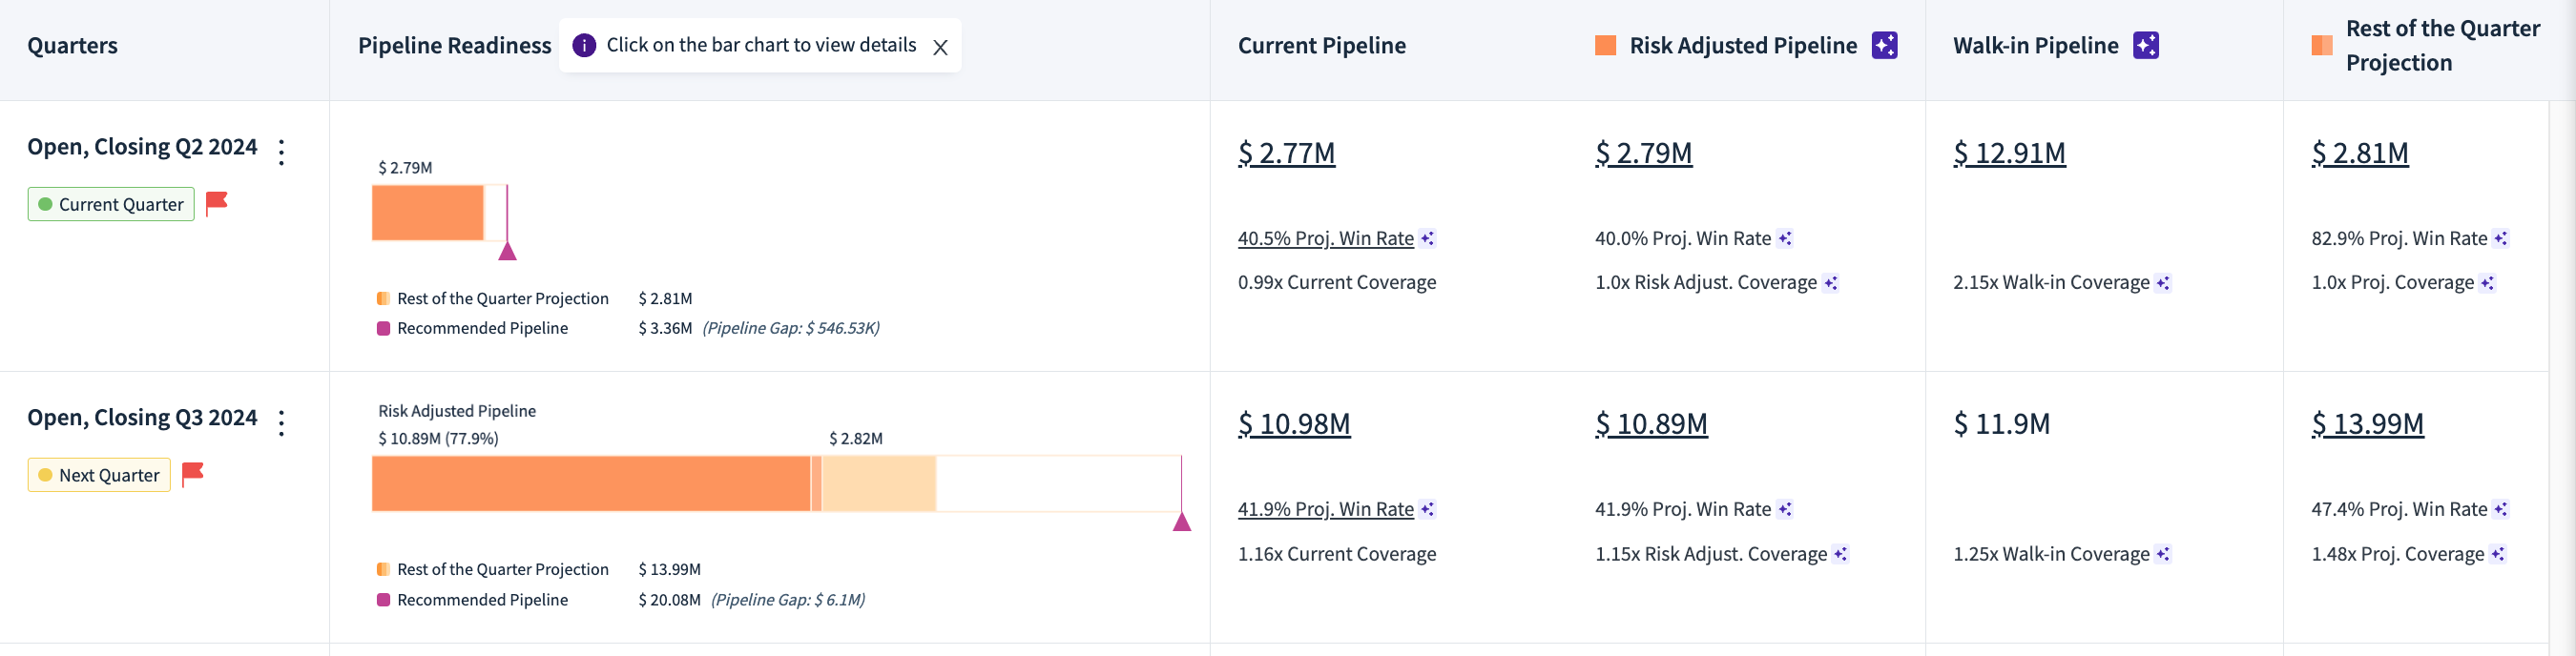The width and height of the screenshot is (2576, 656).
Task: Click the Current Quarter badge
Action: point(111,204)
